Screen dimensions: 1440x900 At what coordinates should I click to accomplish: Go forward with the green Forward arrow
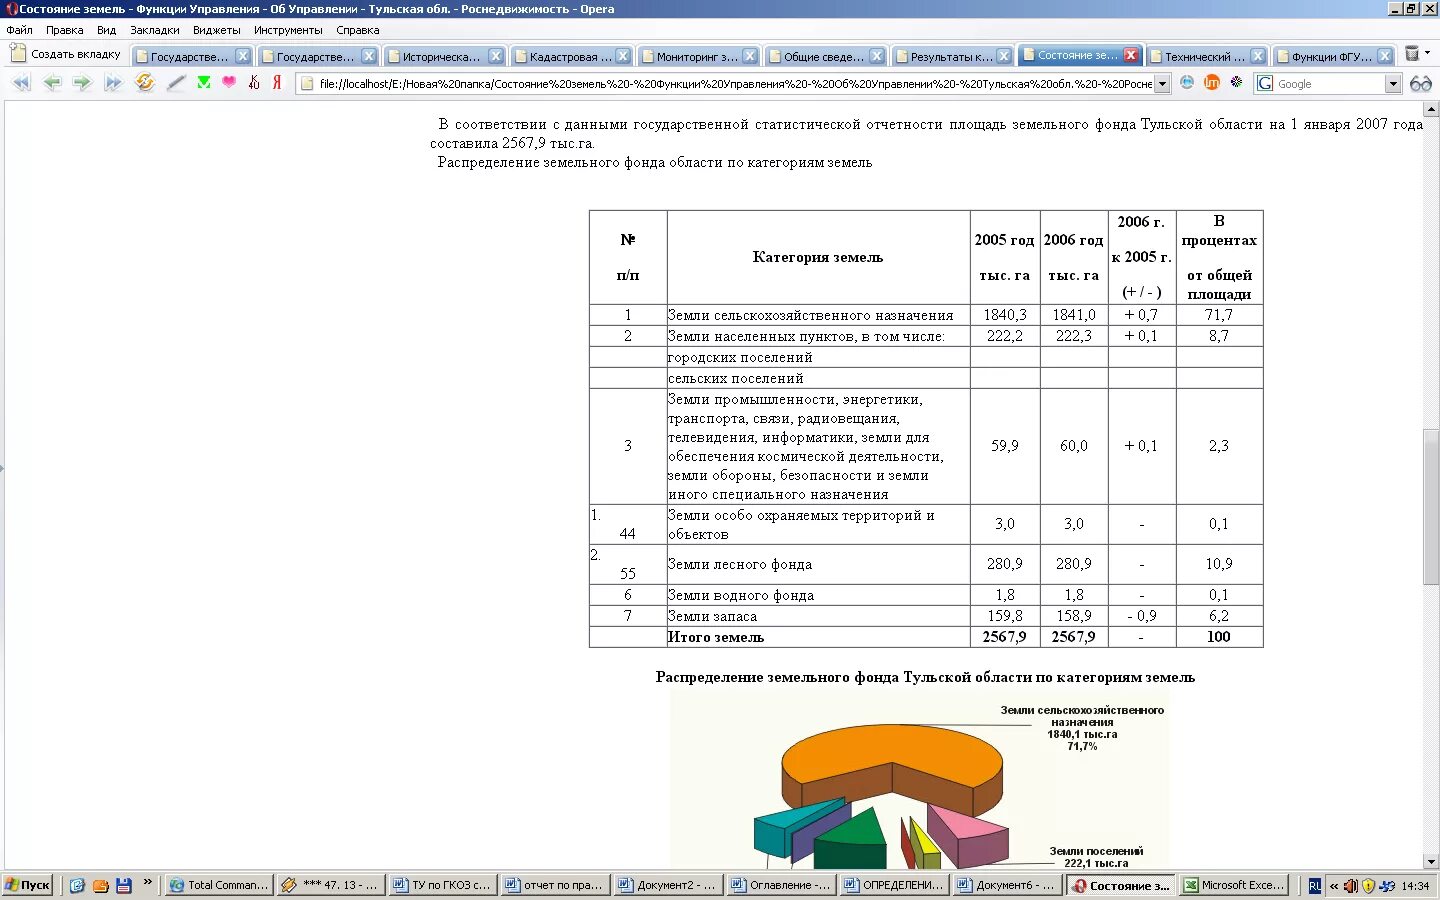pyautogui.click(x=82, y=83)
